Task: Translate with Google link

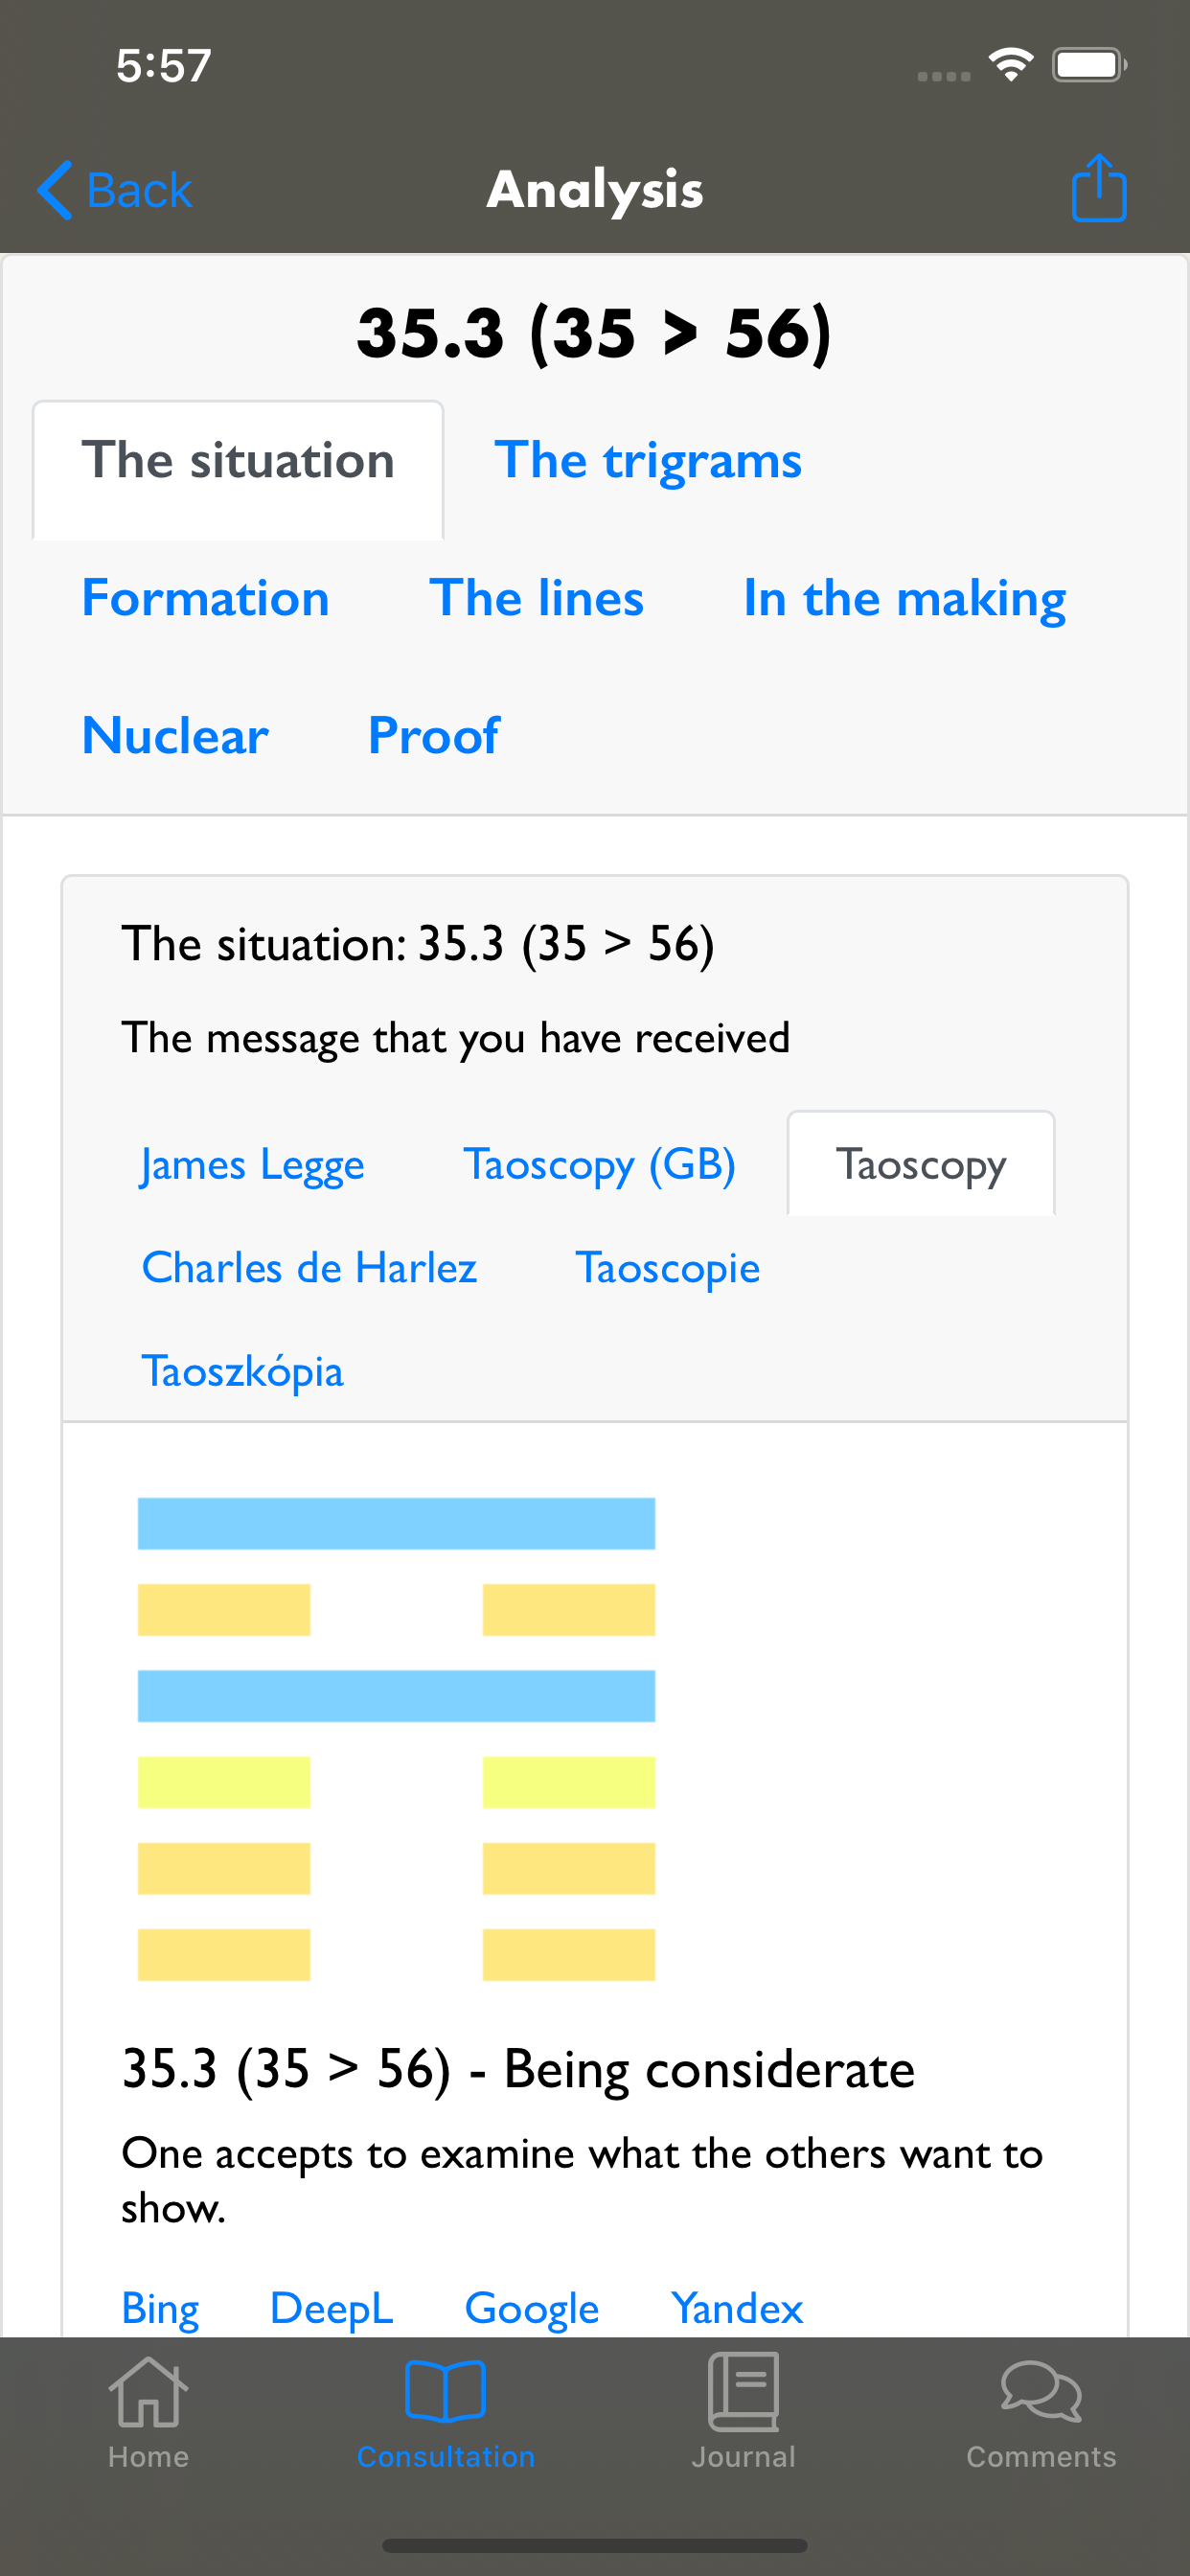Action: [532, 2309]
